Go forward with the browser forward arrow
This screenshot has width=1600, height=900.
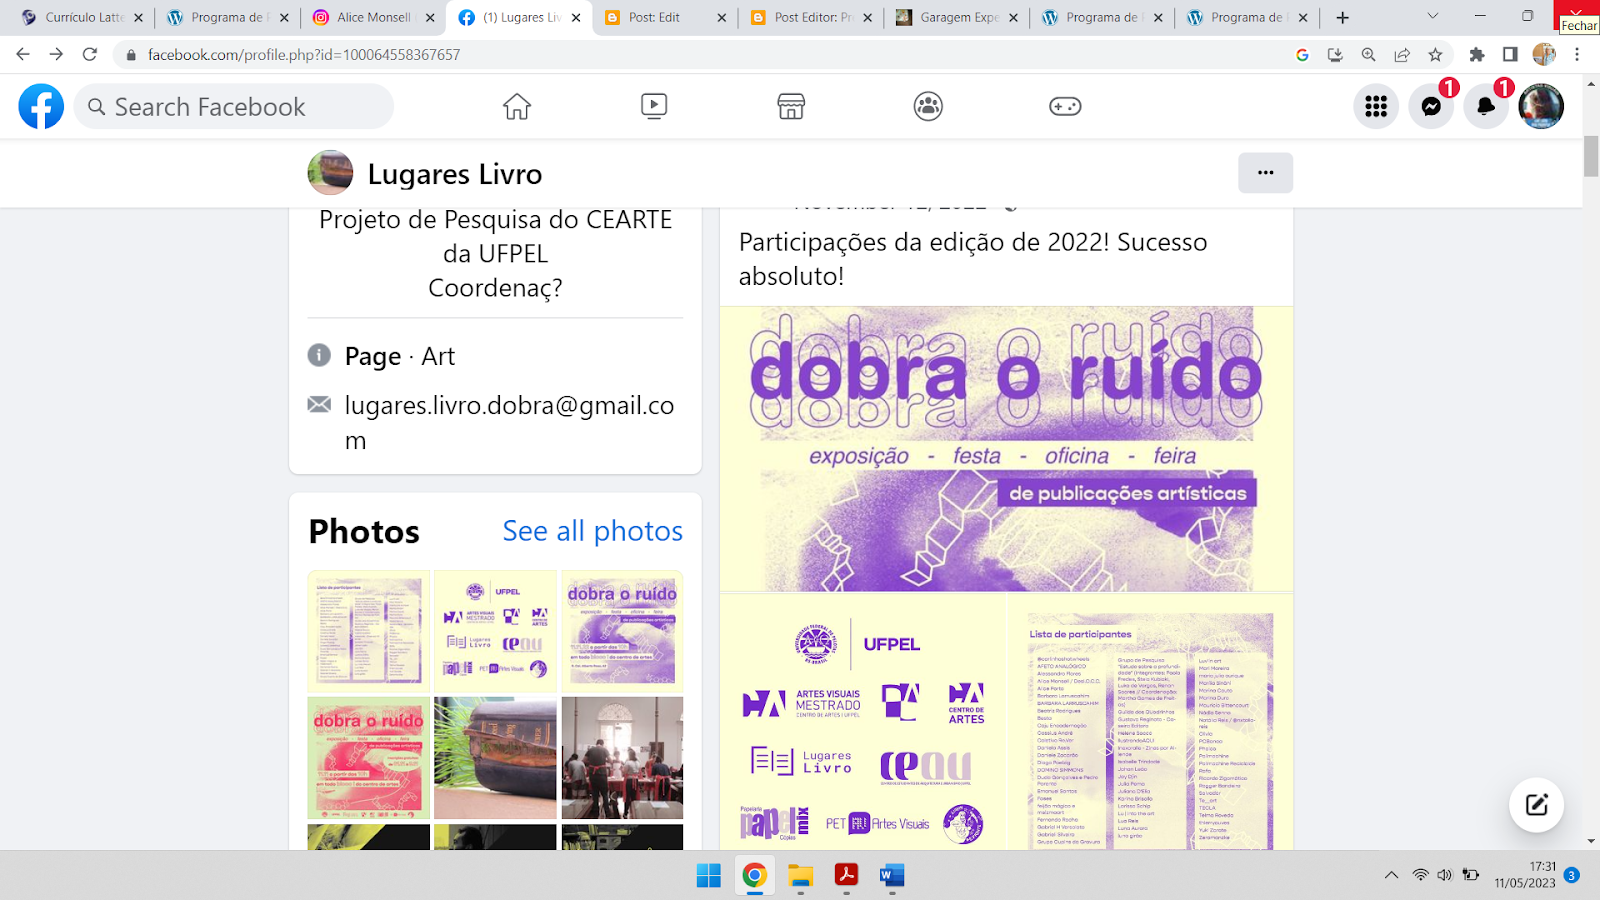pyautogui.click(x=56, y=54)
